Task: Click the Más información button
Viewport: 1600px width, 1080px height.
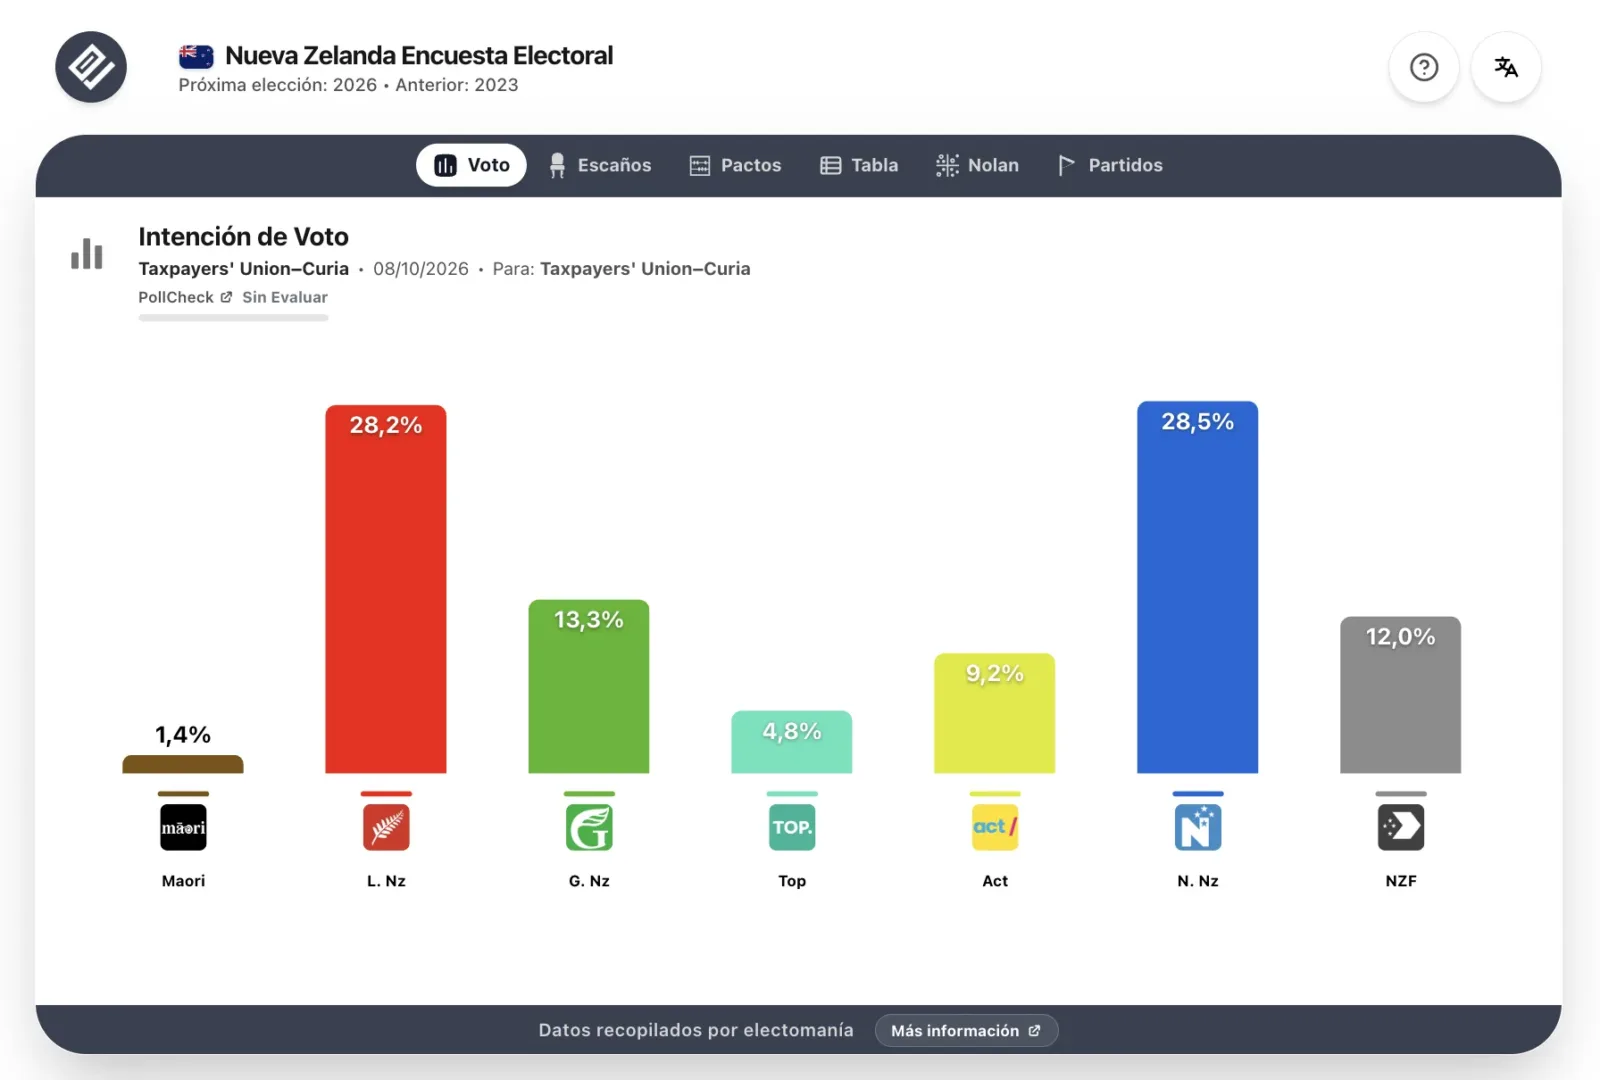Action: pos(966,1030)
